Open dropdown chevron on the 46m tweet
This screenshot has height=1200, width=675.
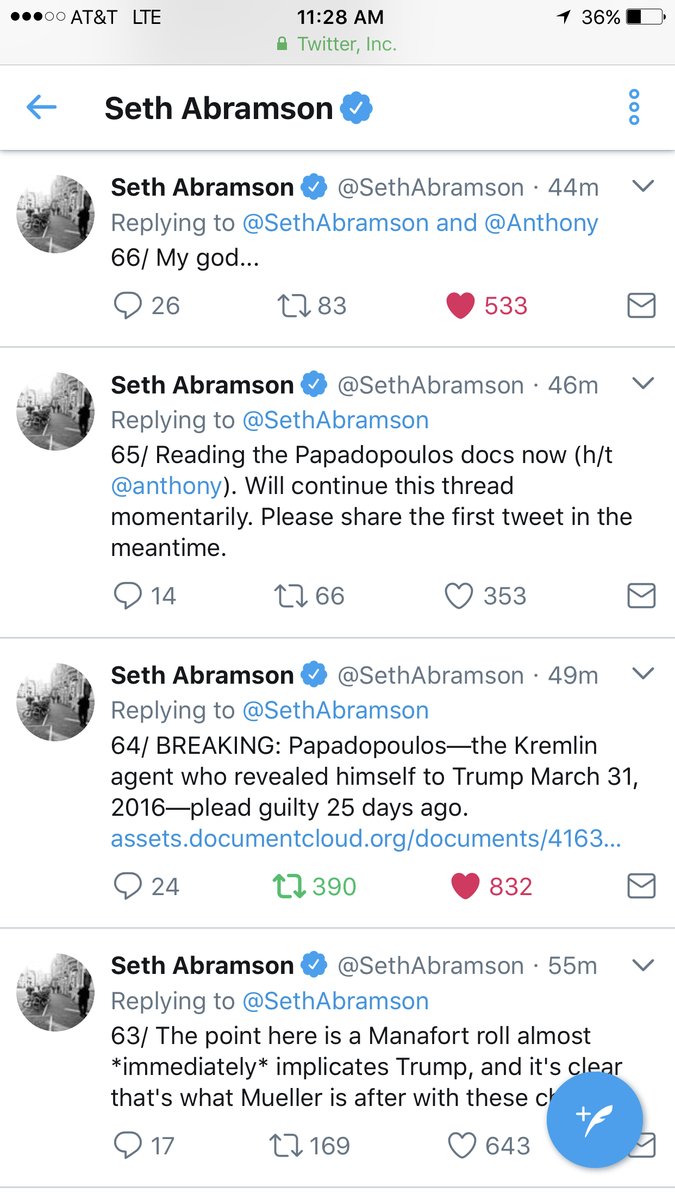[643, 384]
